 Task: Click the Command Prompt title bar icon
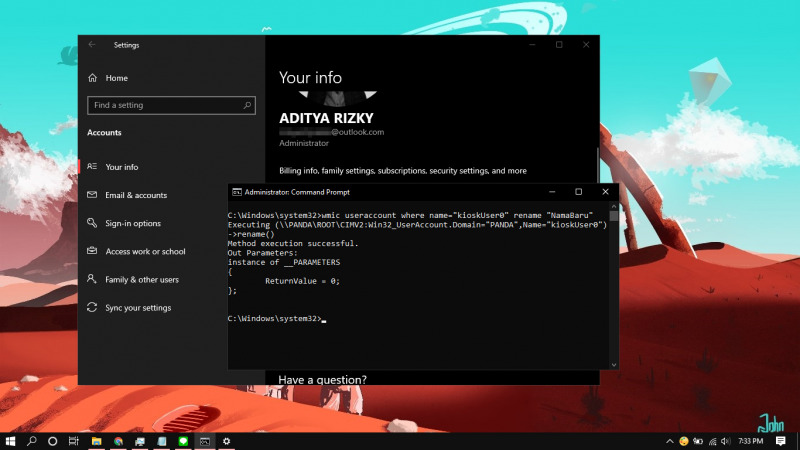(237, 192)
